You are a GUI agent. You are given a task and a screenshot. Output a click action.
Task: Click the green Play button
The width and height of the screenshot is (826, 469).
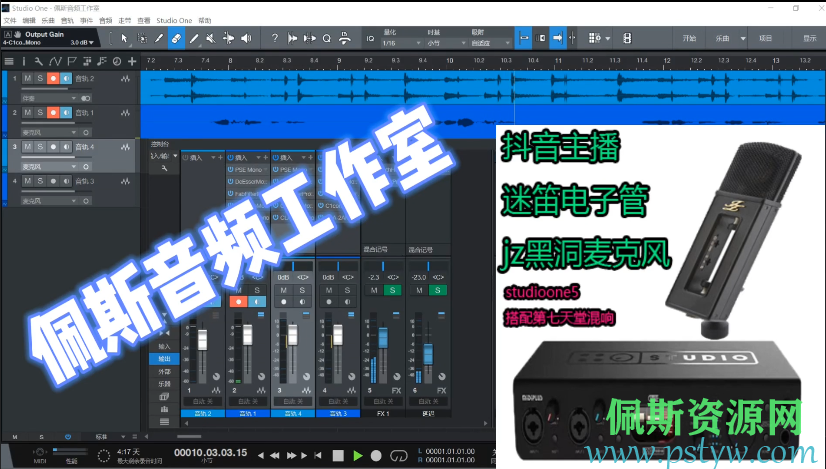(358, 455)
